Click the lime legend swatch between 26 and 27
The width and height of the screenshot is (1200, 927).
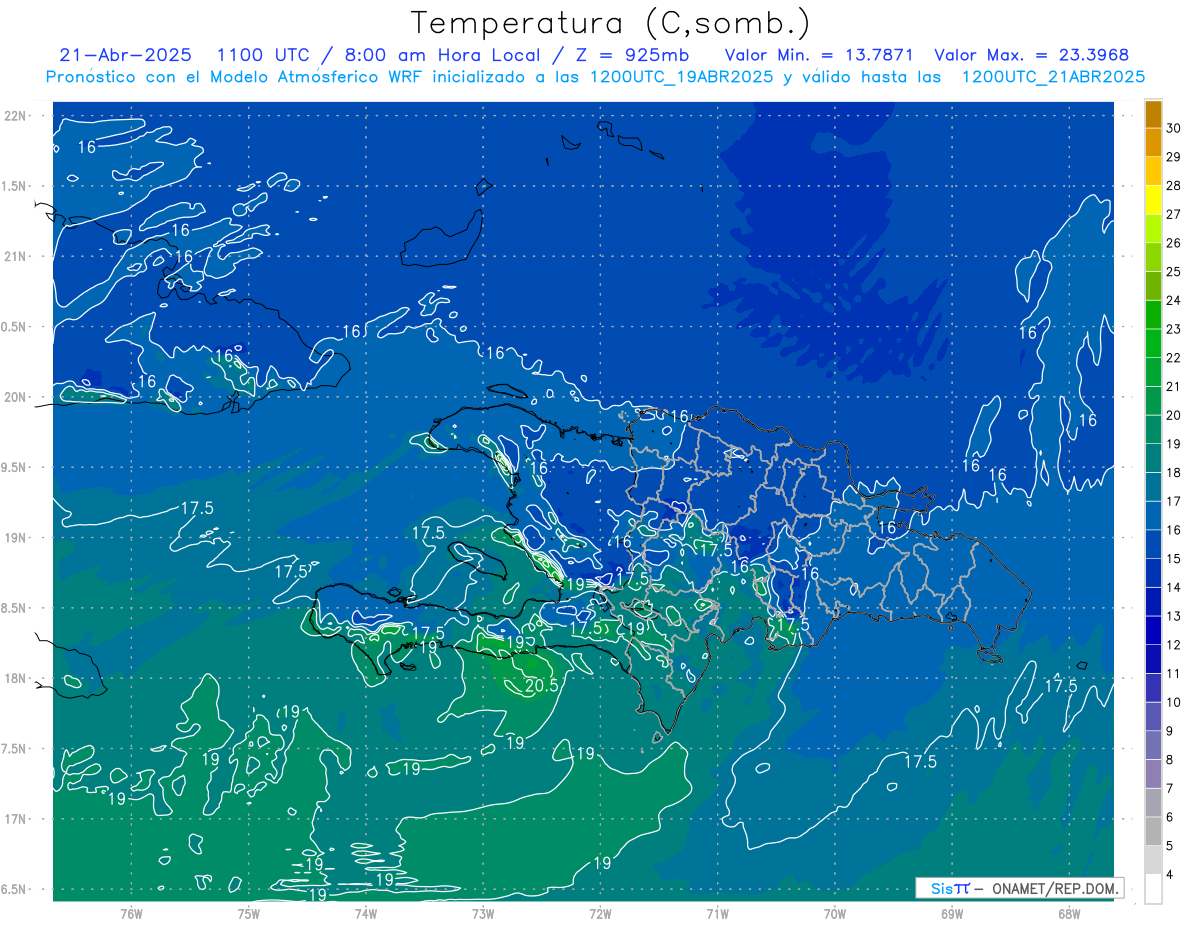tap(1153, 228)
